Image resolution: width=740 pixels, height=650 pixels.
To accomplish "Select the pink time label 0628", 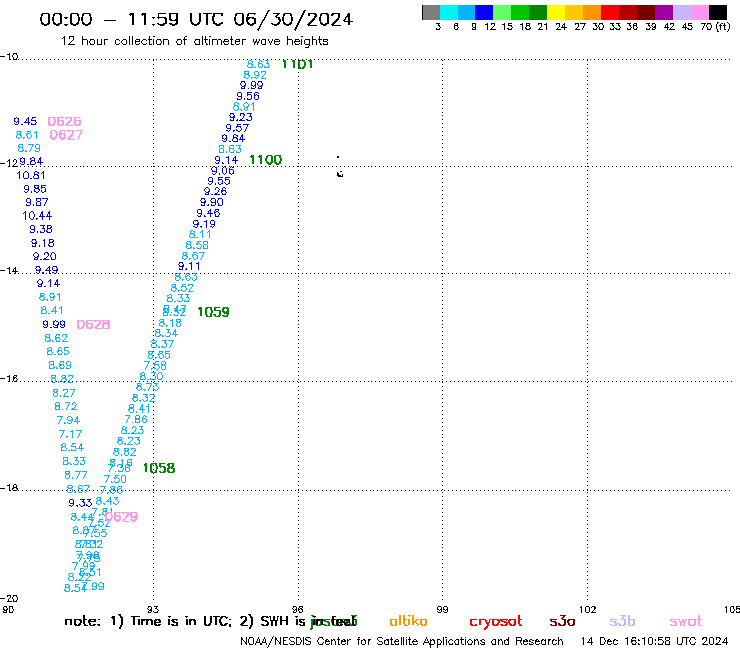I will coord(93,324).
